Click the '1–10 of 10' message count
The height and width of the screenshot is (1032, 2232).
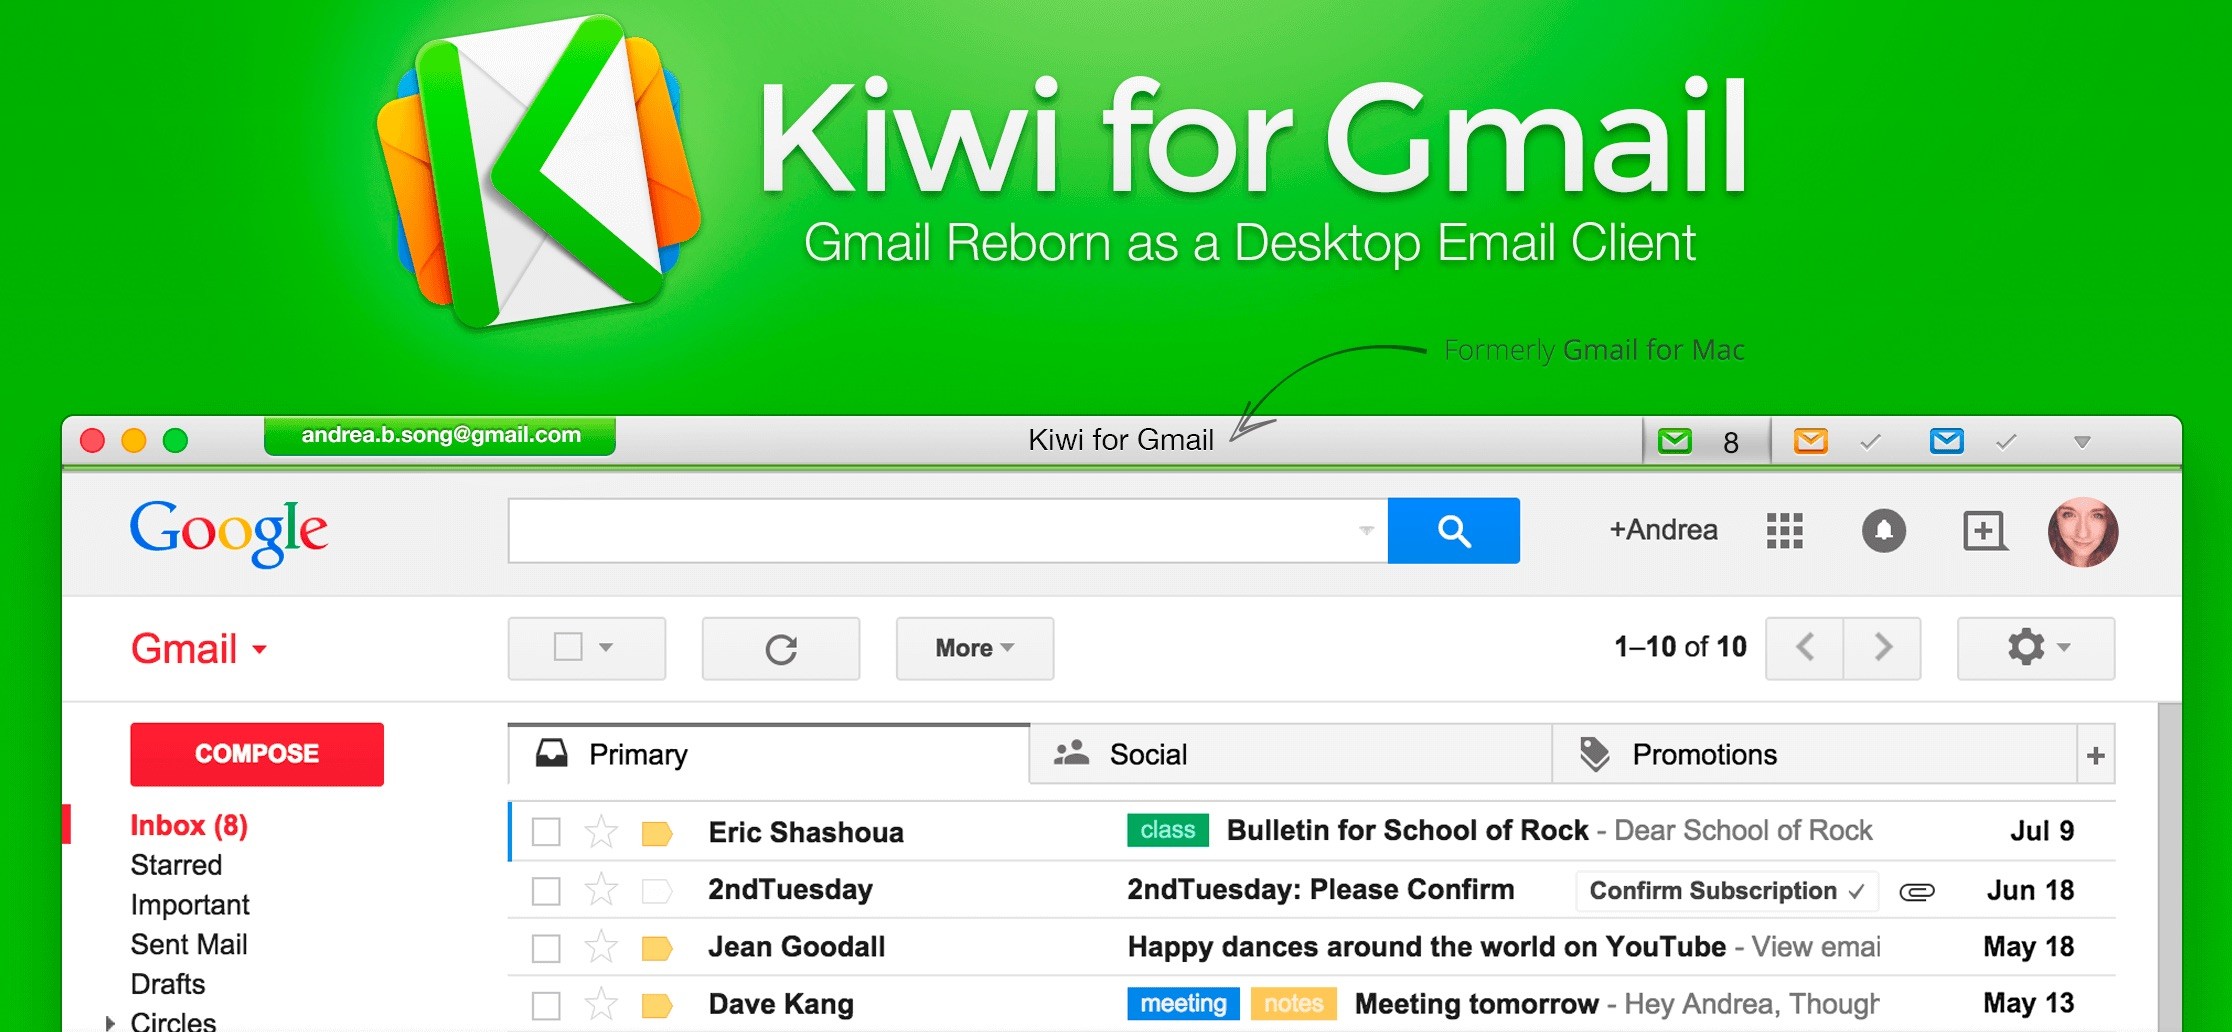[1680, 647]
